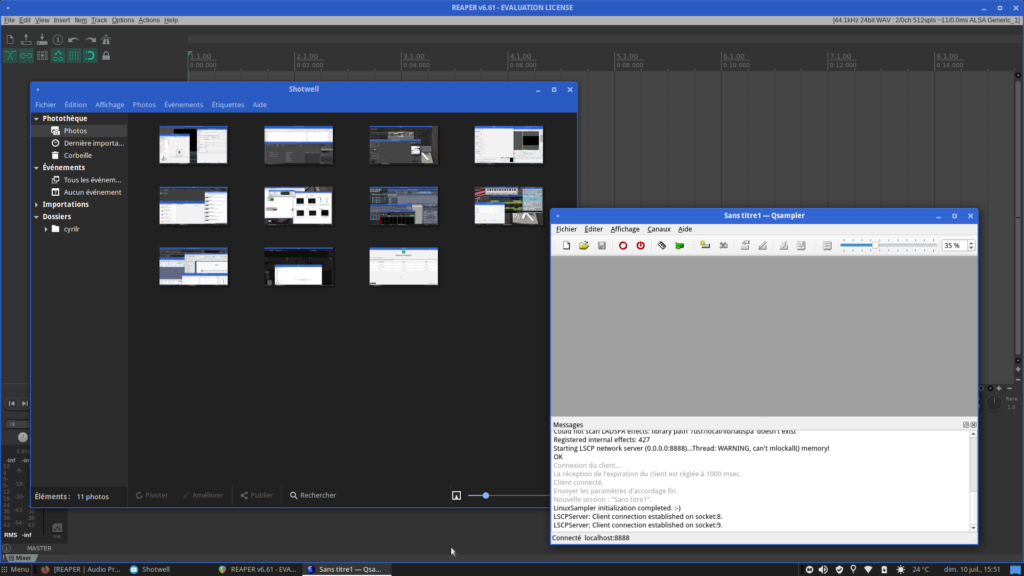The image size is (1024, 576).
Task: Toggle REAPER's lock icon
Action: coord(106,56)
